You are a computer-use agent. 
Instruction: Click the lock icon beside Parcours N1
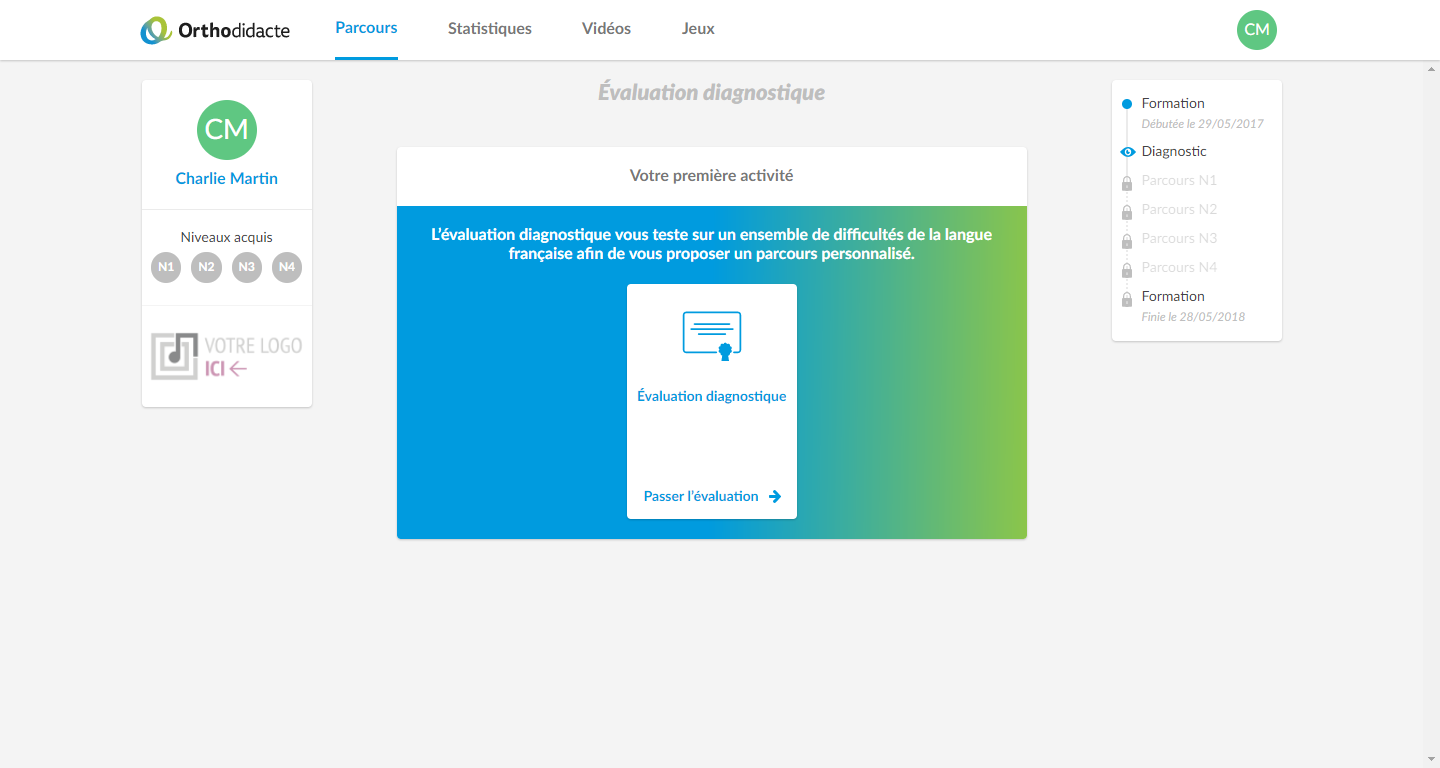tap(1127, 182)
